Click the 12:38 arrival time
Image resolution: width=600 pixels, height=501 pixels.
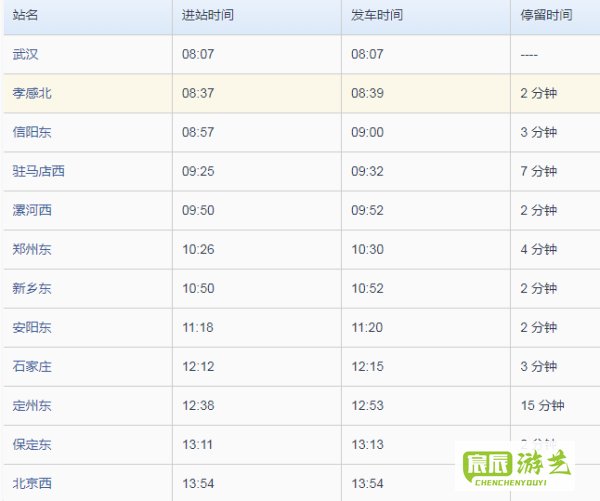point(198,405)
